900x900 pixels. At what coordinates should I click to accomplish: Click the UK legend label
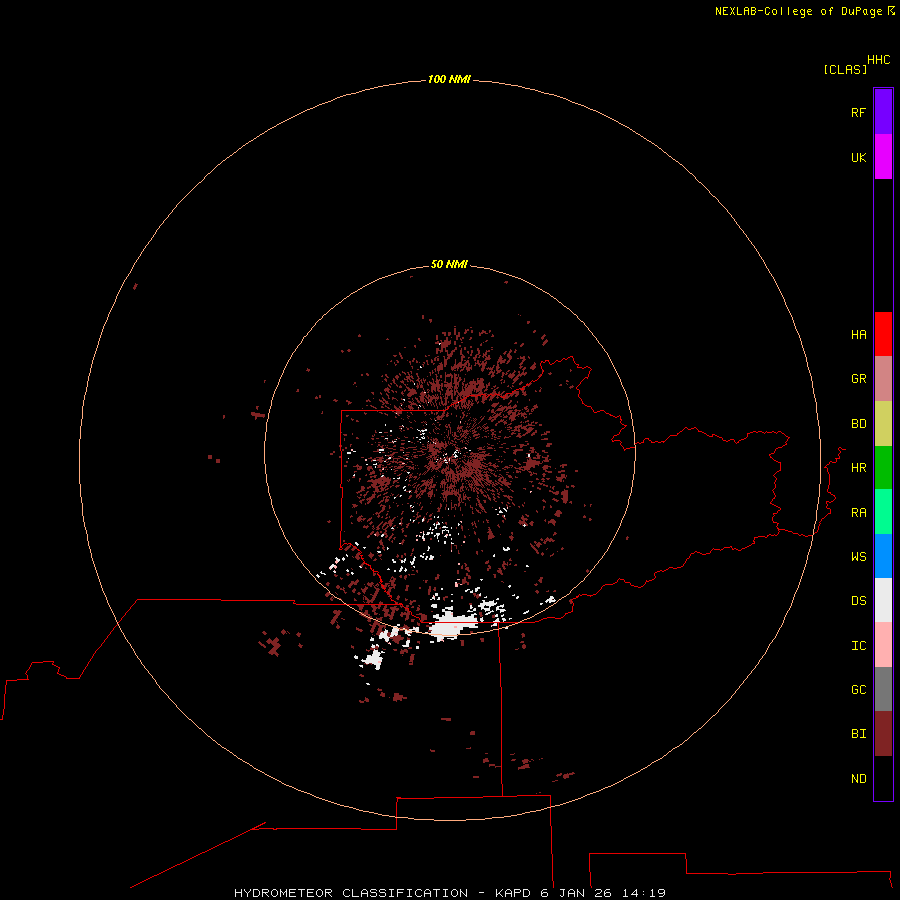click(x=858, y=157)
